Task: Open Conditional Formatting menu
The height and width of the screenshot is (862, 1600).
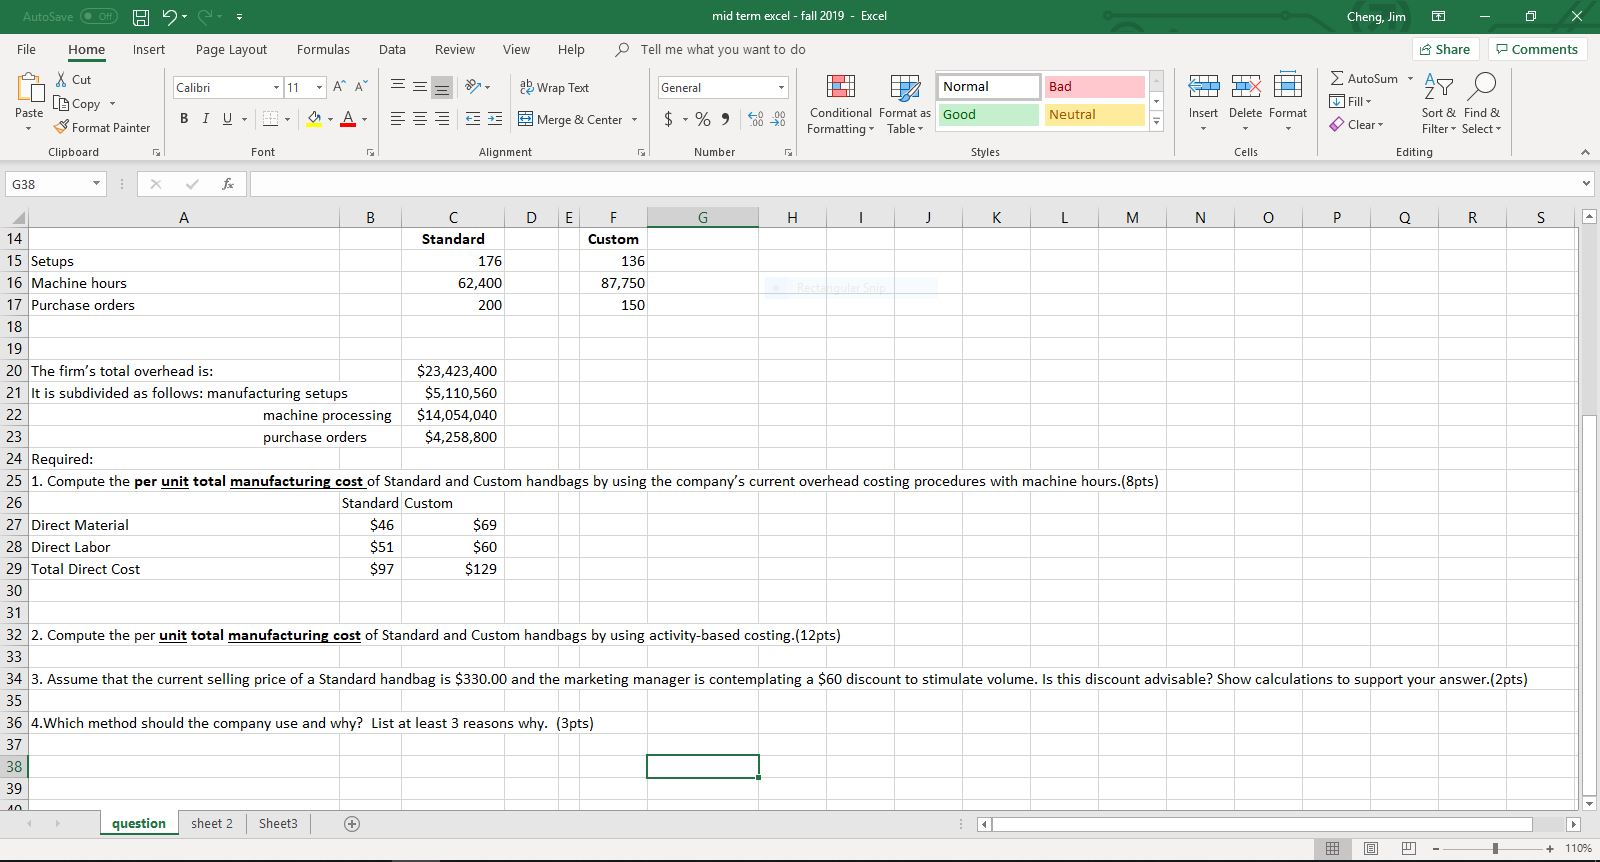Action: 840,106
